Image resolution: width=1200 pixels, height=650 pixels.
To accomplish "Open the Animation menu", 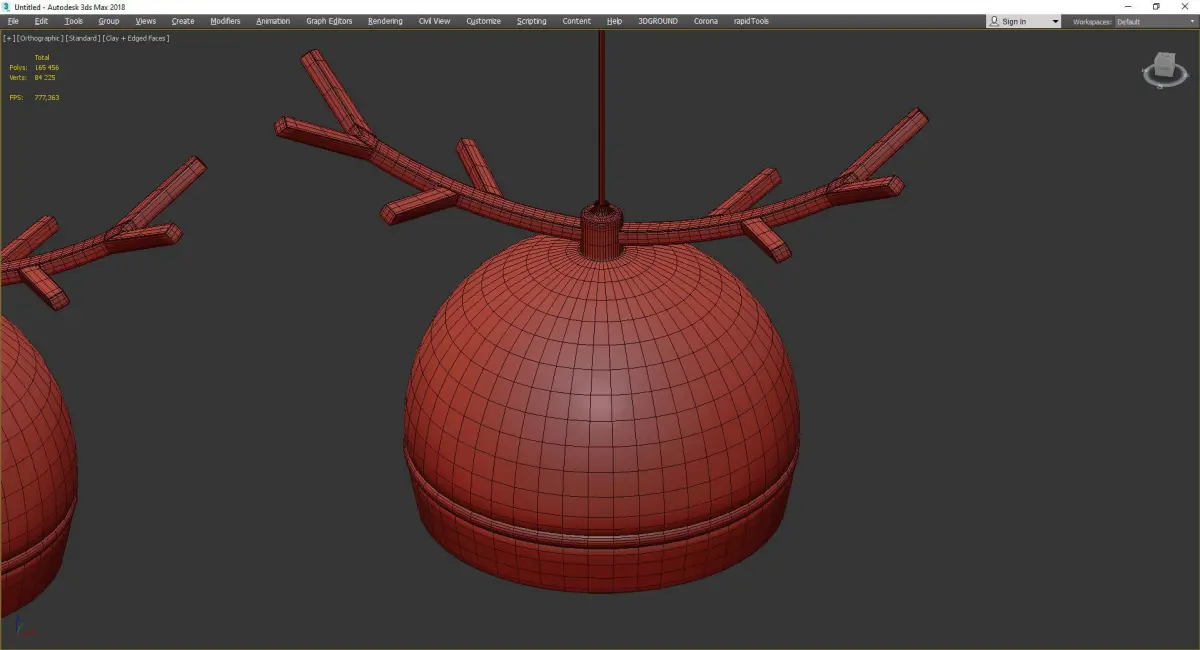I will 273,21.
